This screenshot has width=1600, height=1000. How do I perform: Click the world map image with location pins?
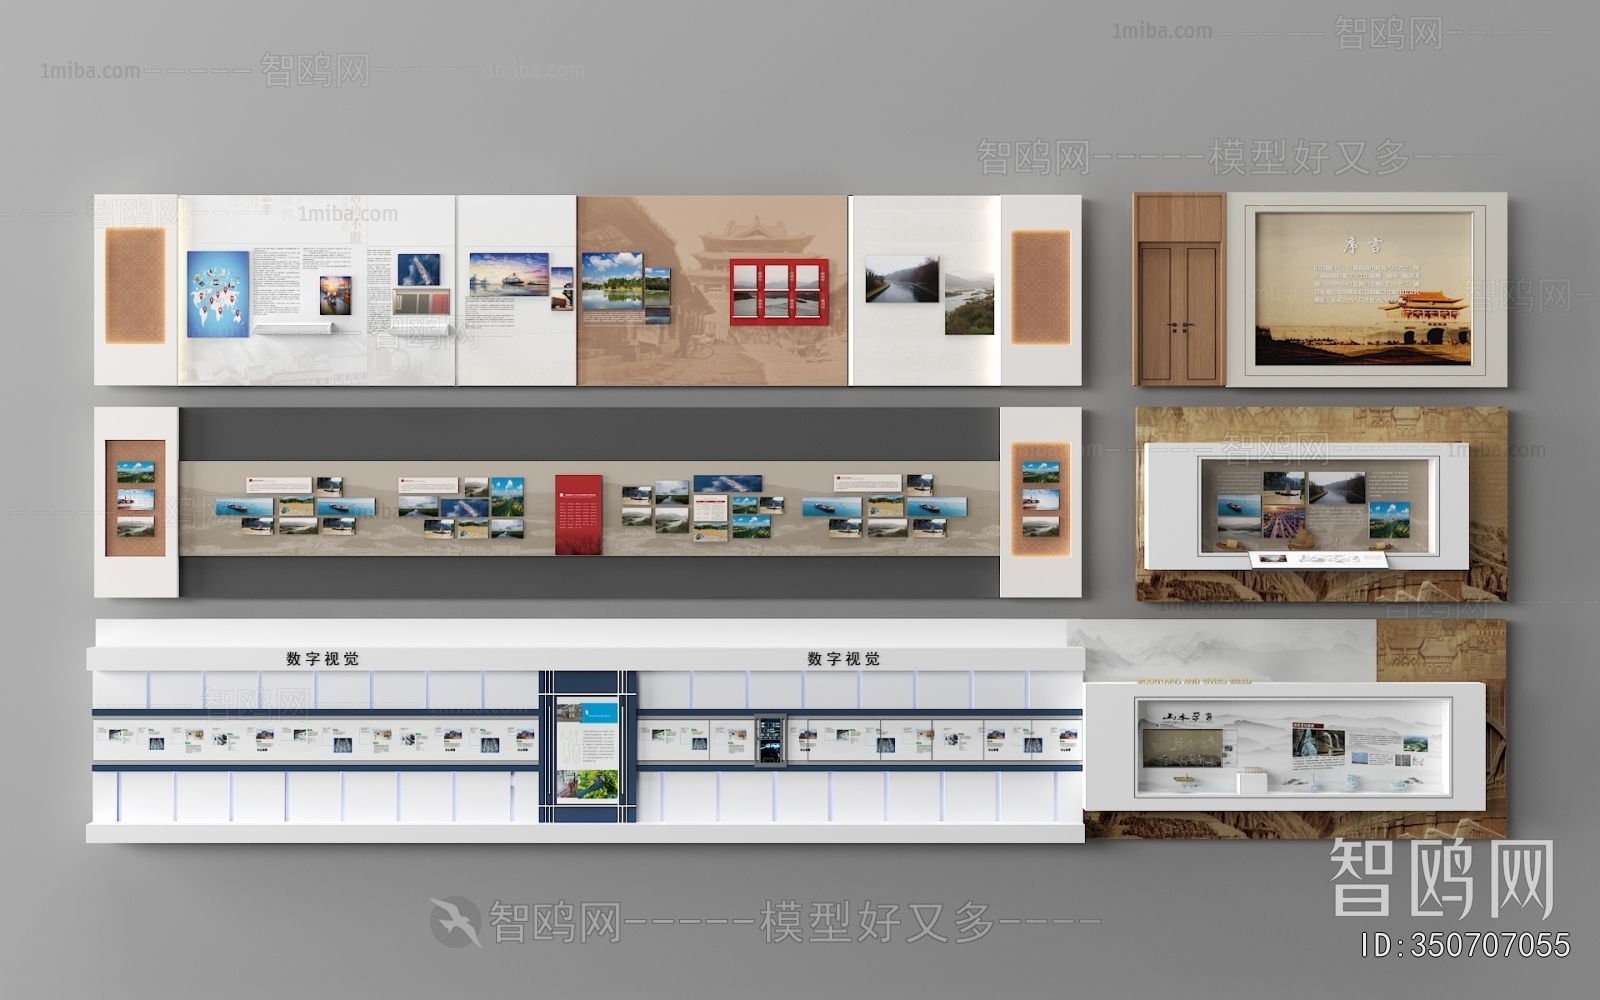pyautogui.click(x=217, y=294)
